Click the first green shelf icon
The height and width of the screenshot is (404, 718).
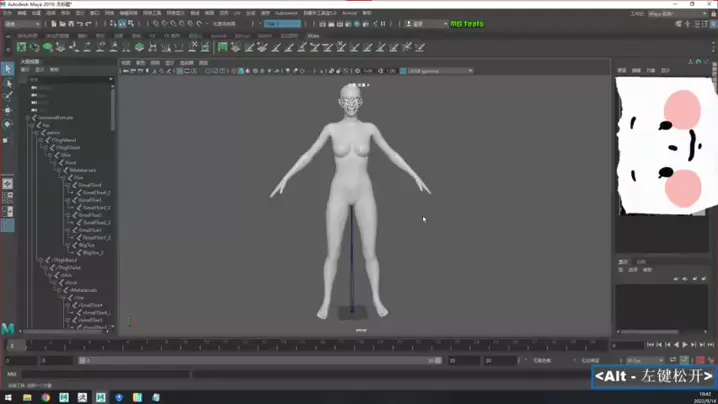tap(21, 47)
